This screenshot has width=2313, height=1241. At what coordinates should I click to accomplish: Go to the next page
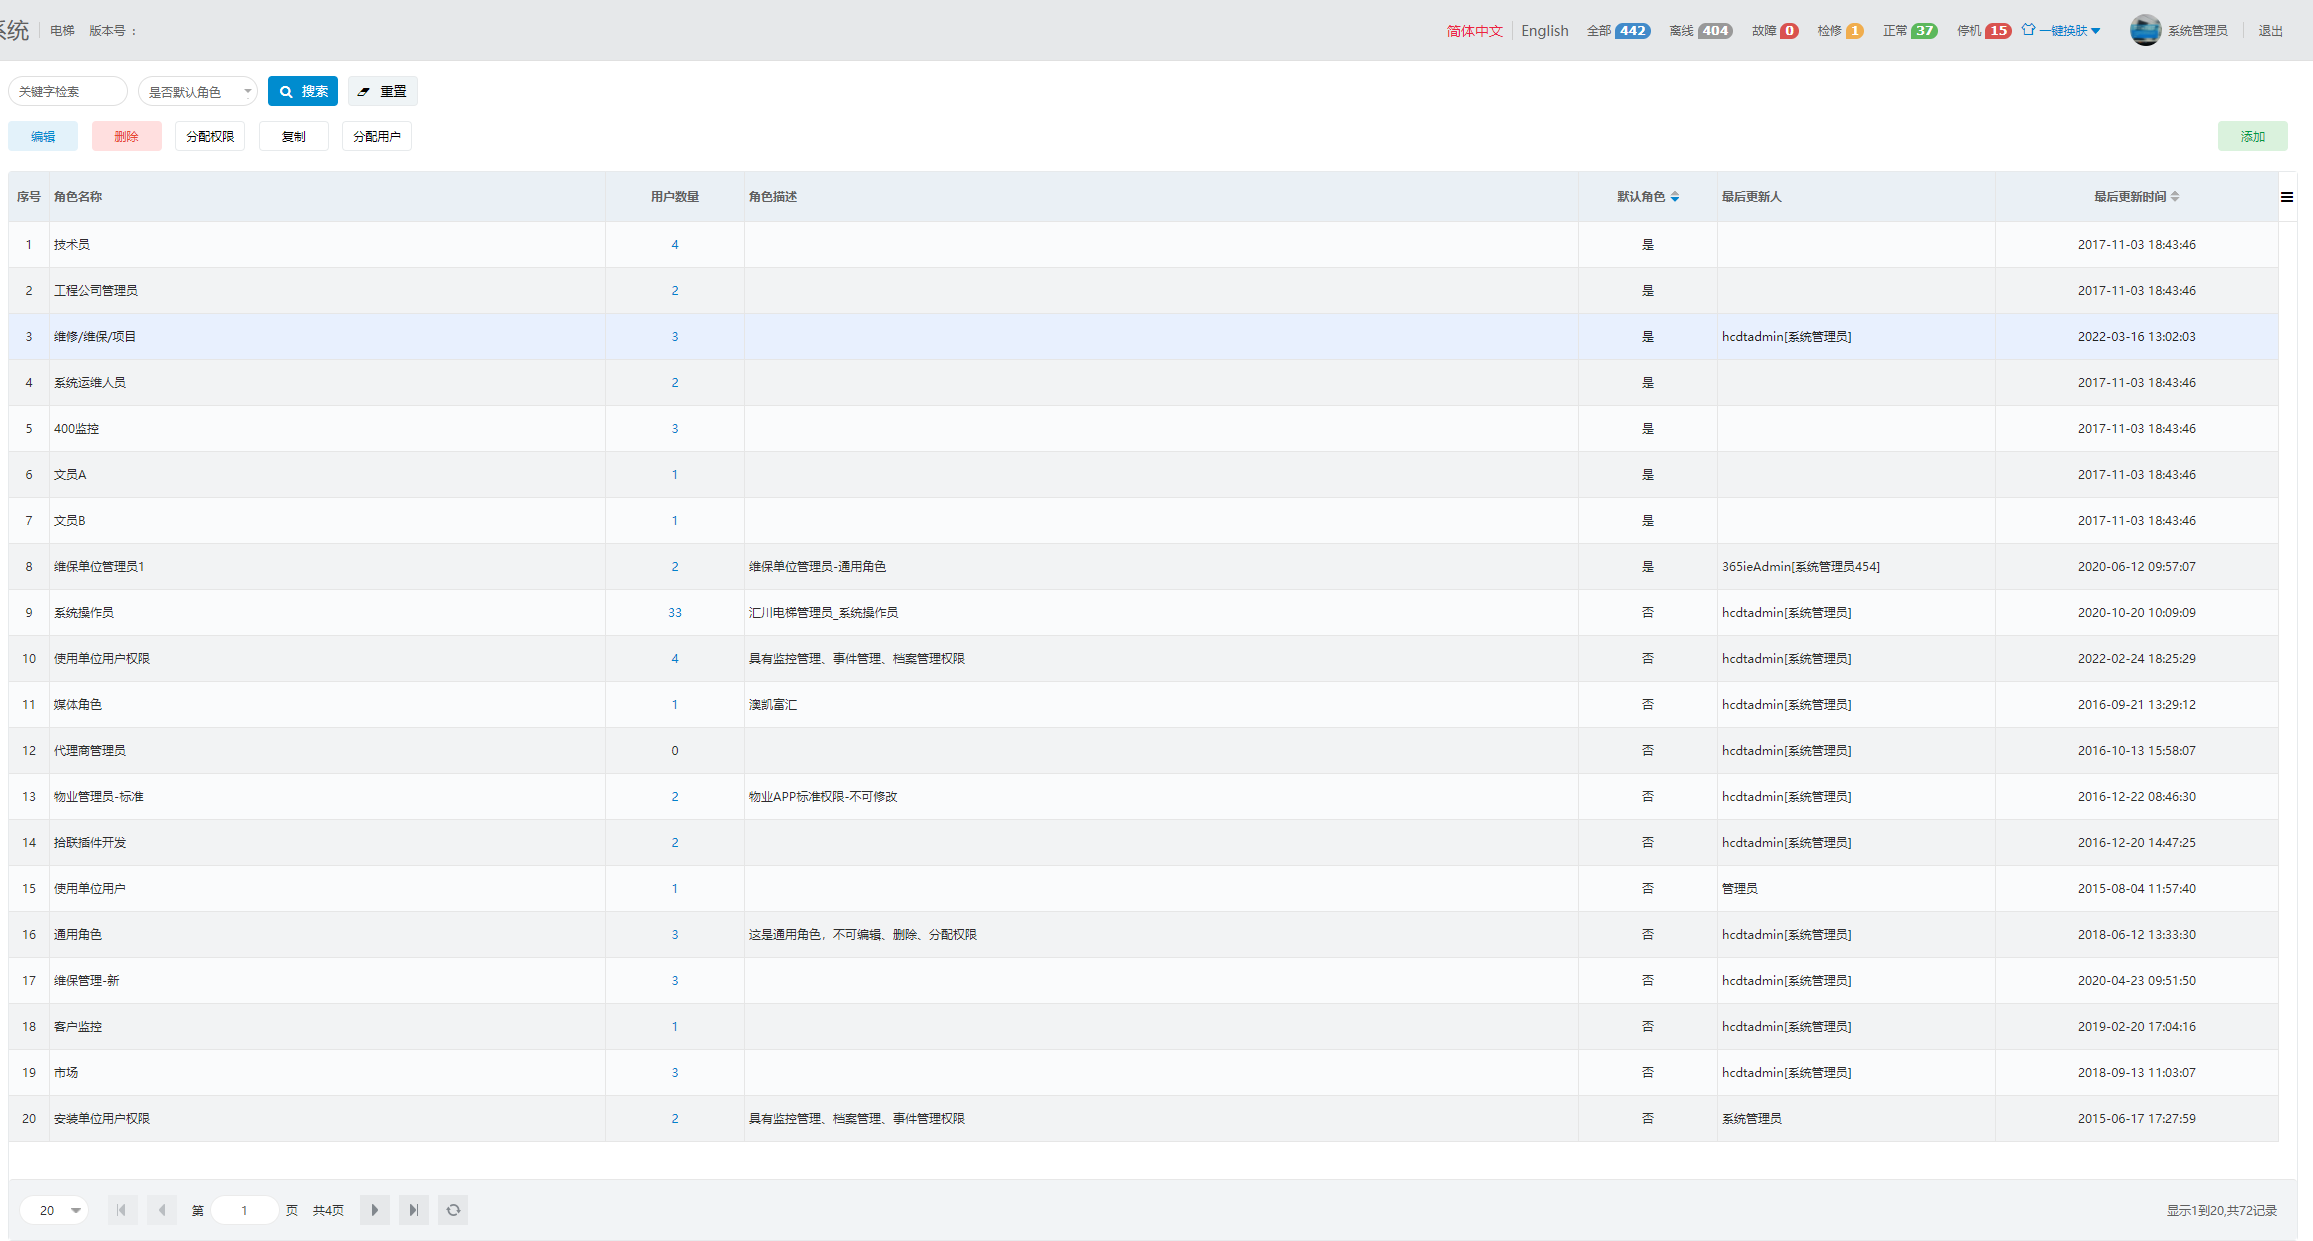[374, 1210]
